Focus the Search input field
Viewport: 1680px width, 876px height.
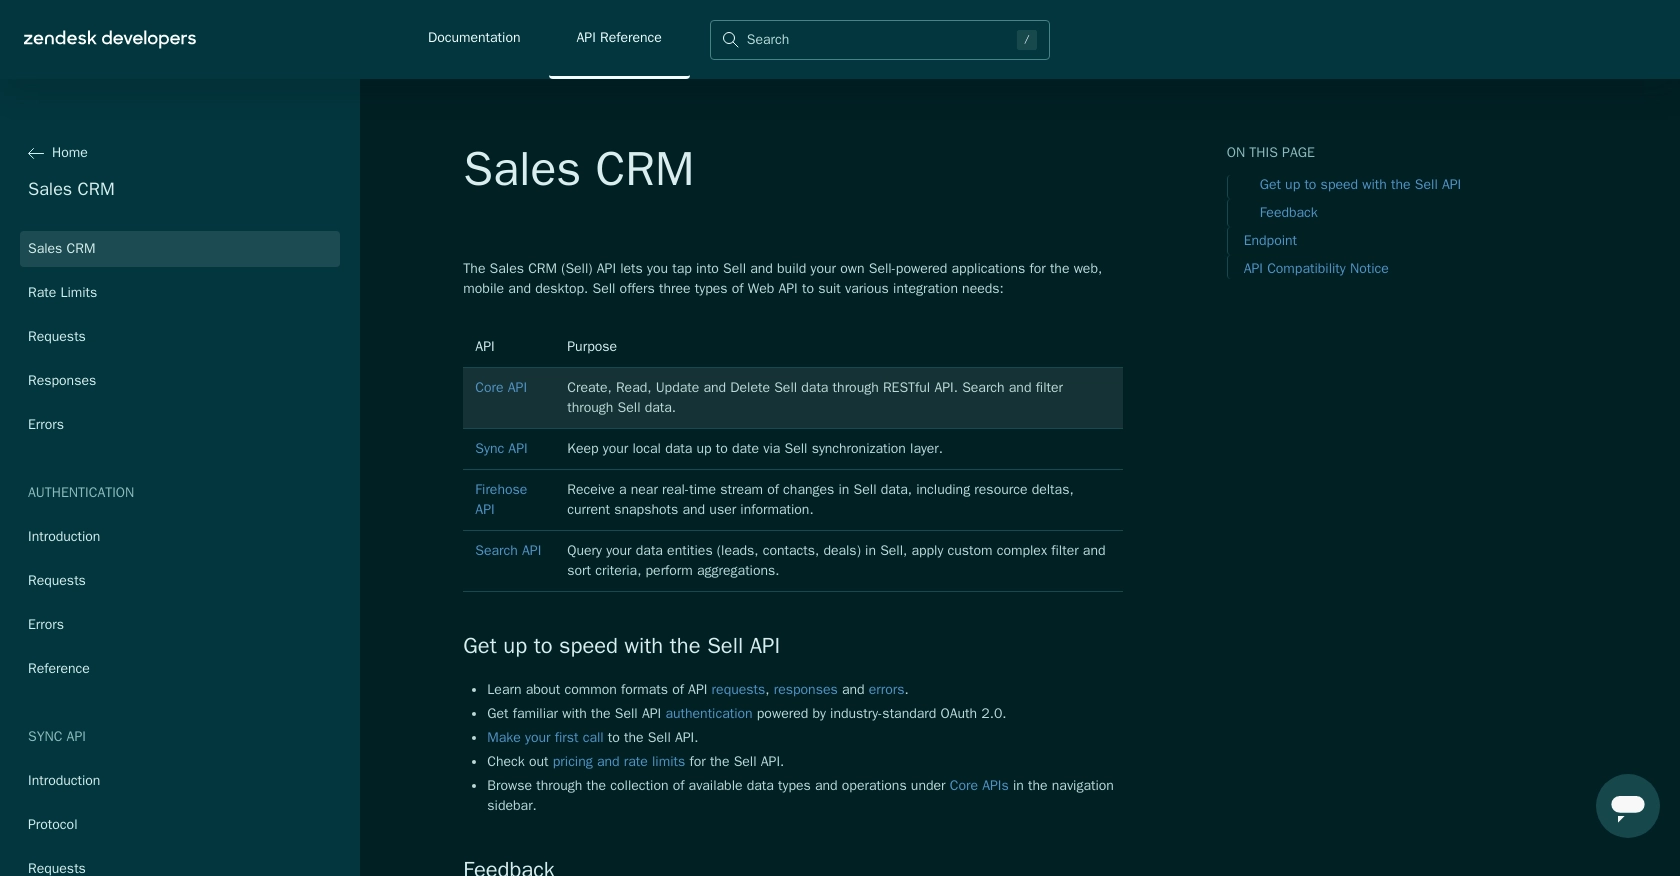880,40
